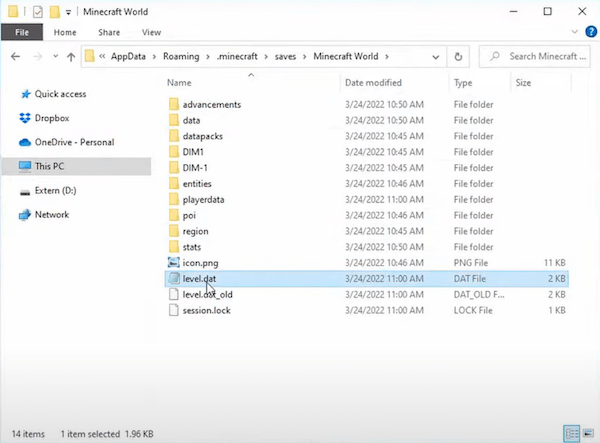The height and width of the screenshot is (443, 600).
Task: Click Roaming in the address breadcrumb
Action: 181,57
